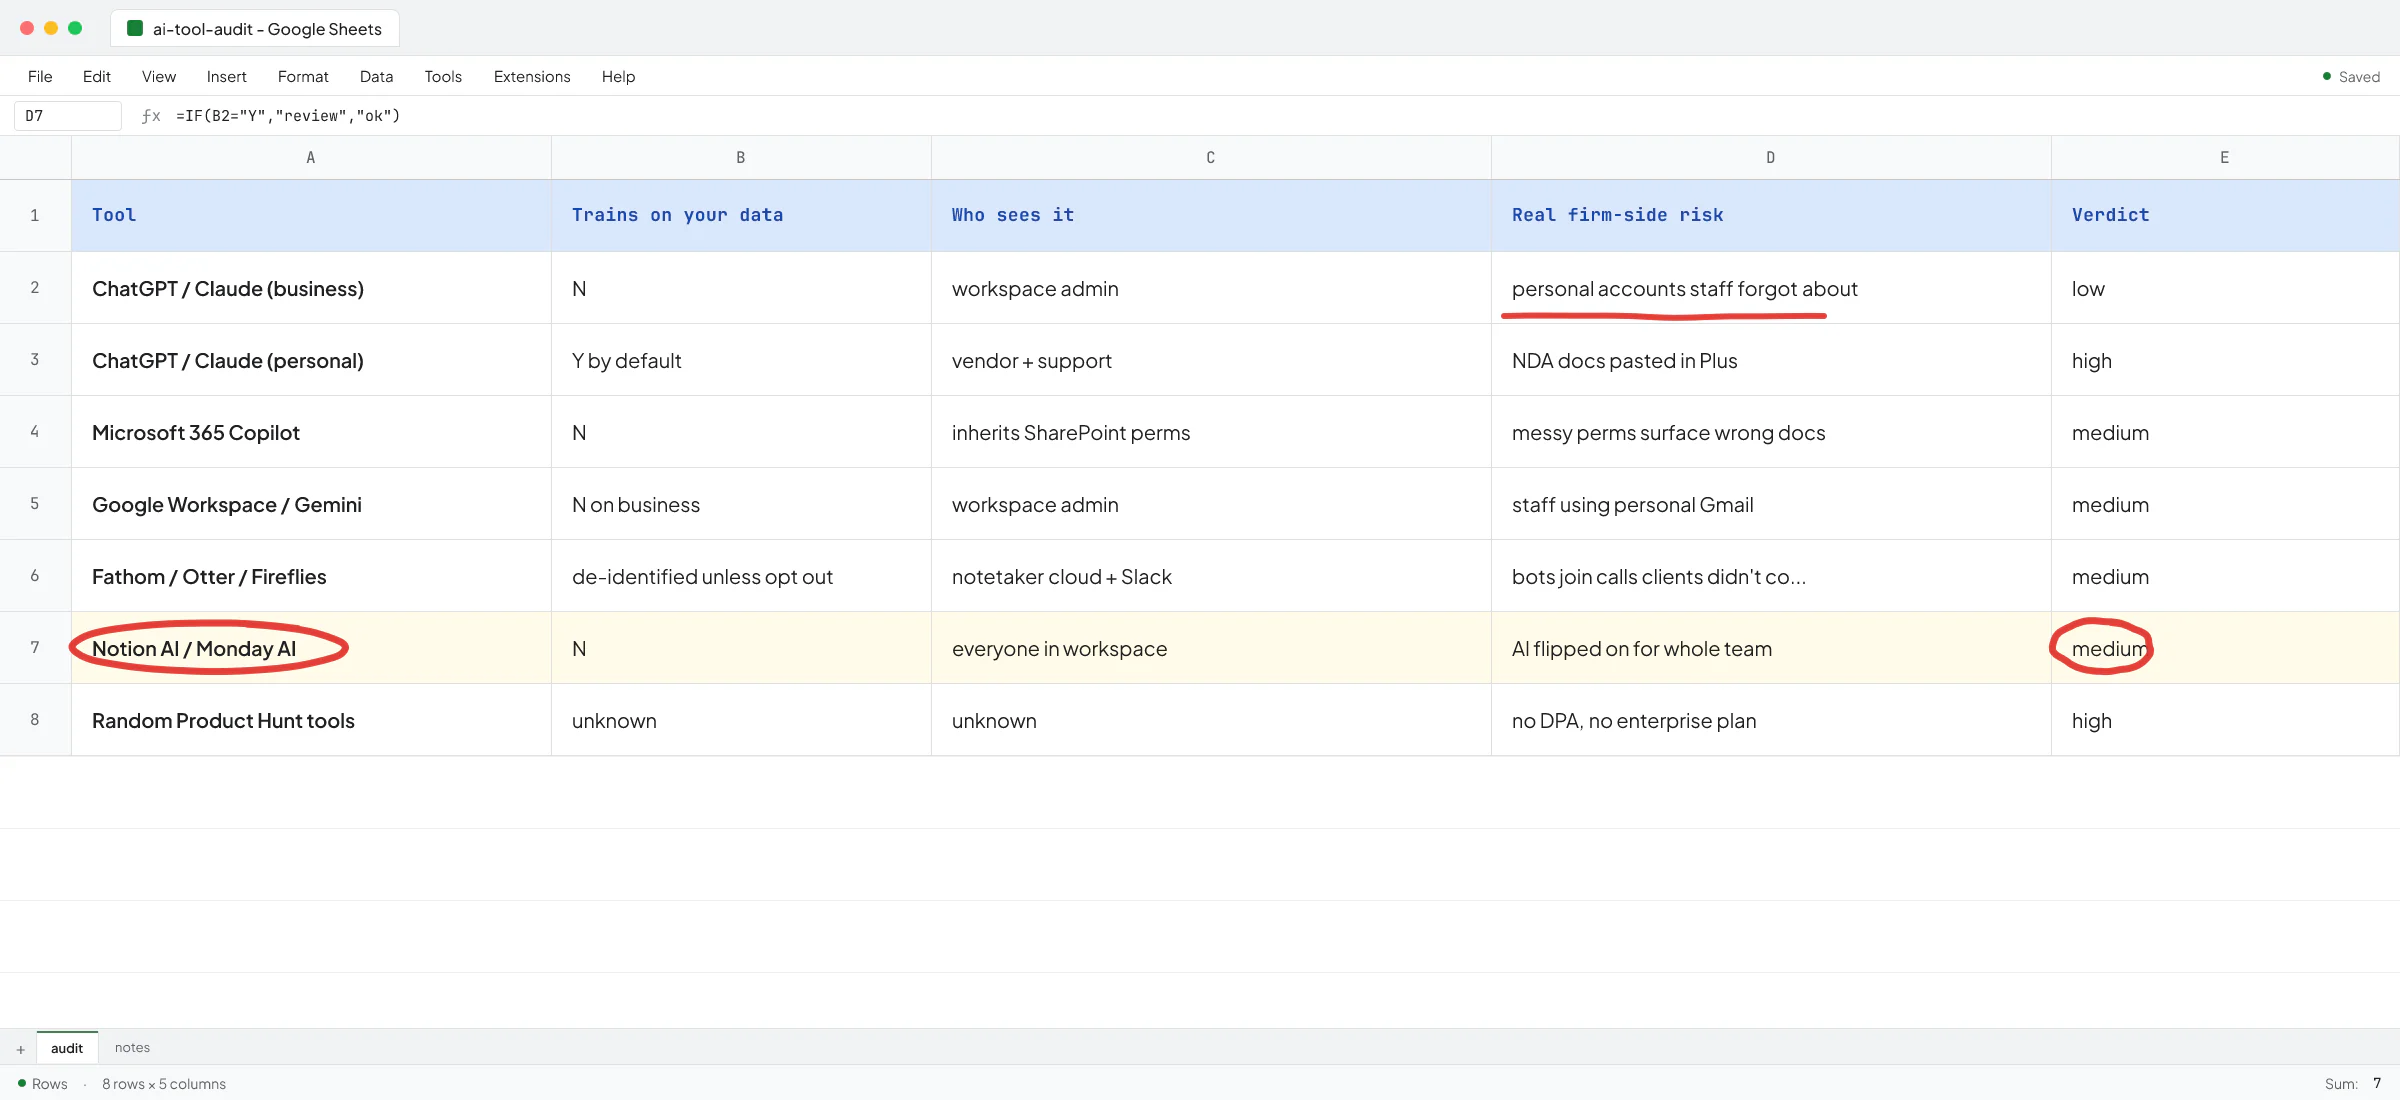This screenshot has width=2400, height=1100.
Task: Click the 'AI flipped on for whole team' cell
Action: (x=1771, y=648)
